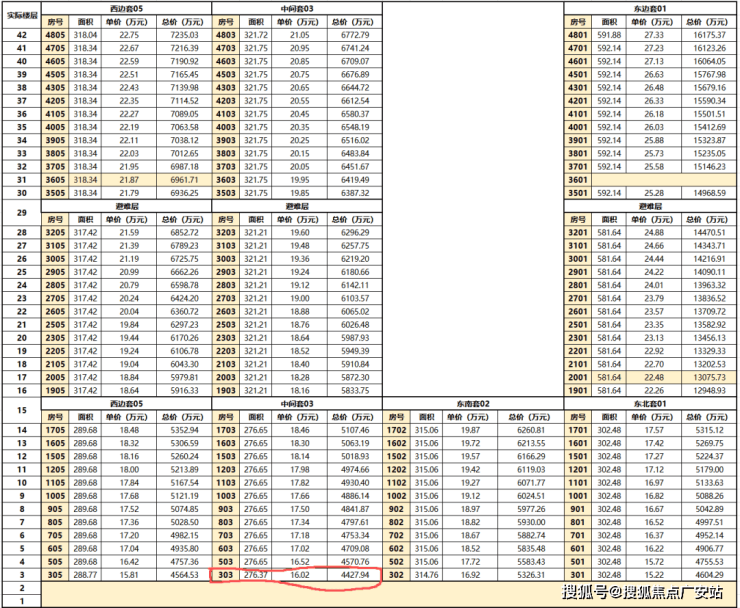Select room number 303 cell
This screenshot has height=608, width=740.
[x=226, y=575]
